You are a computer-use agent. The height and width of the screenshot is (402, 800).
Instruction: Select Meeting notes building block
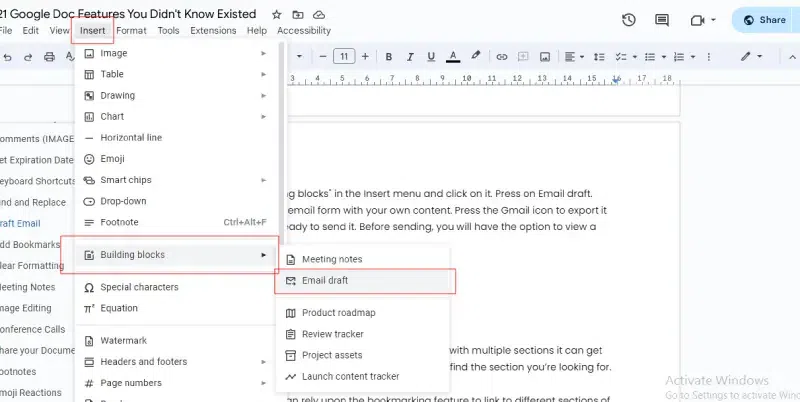click(x=363, y=259)
